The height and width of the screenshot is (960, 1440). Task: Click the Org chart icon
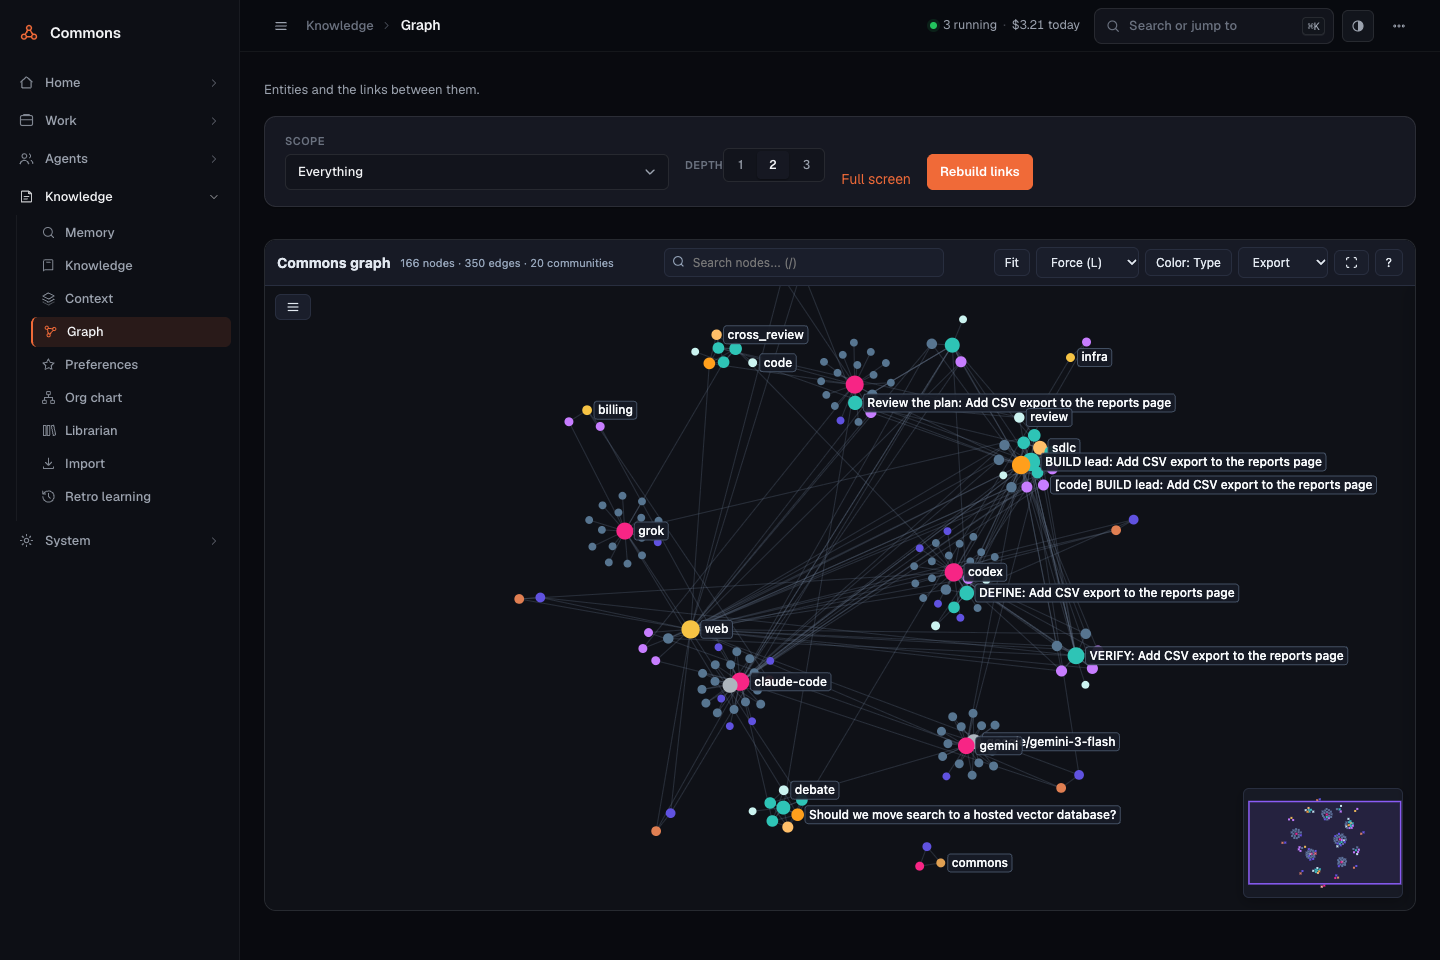point(48,398)
